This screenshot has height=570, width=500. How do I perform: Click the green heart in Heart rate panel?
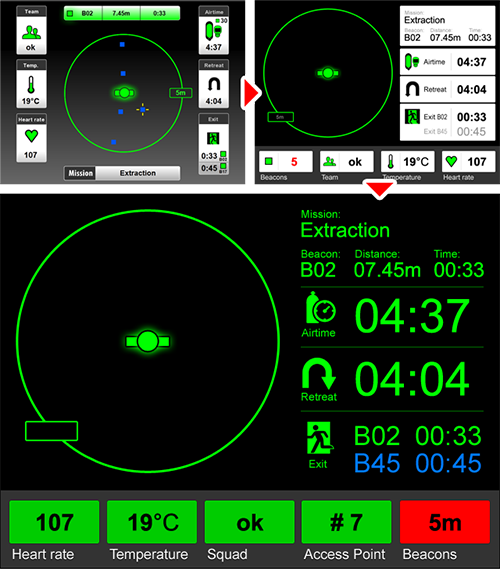31,136
